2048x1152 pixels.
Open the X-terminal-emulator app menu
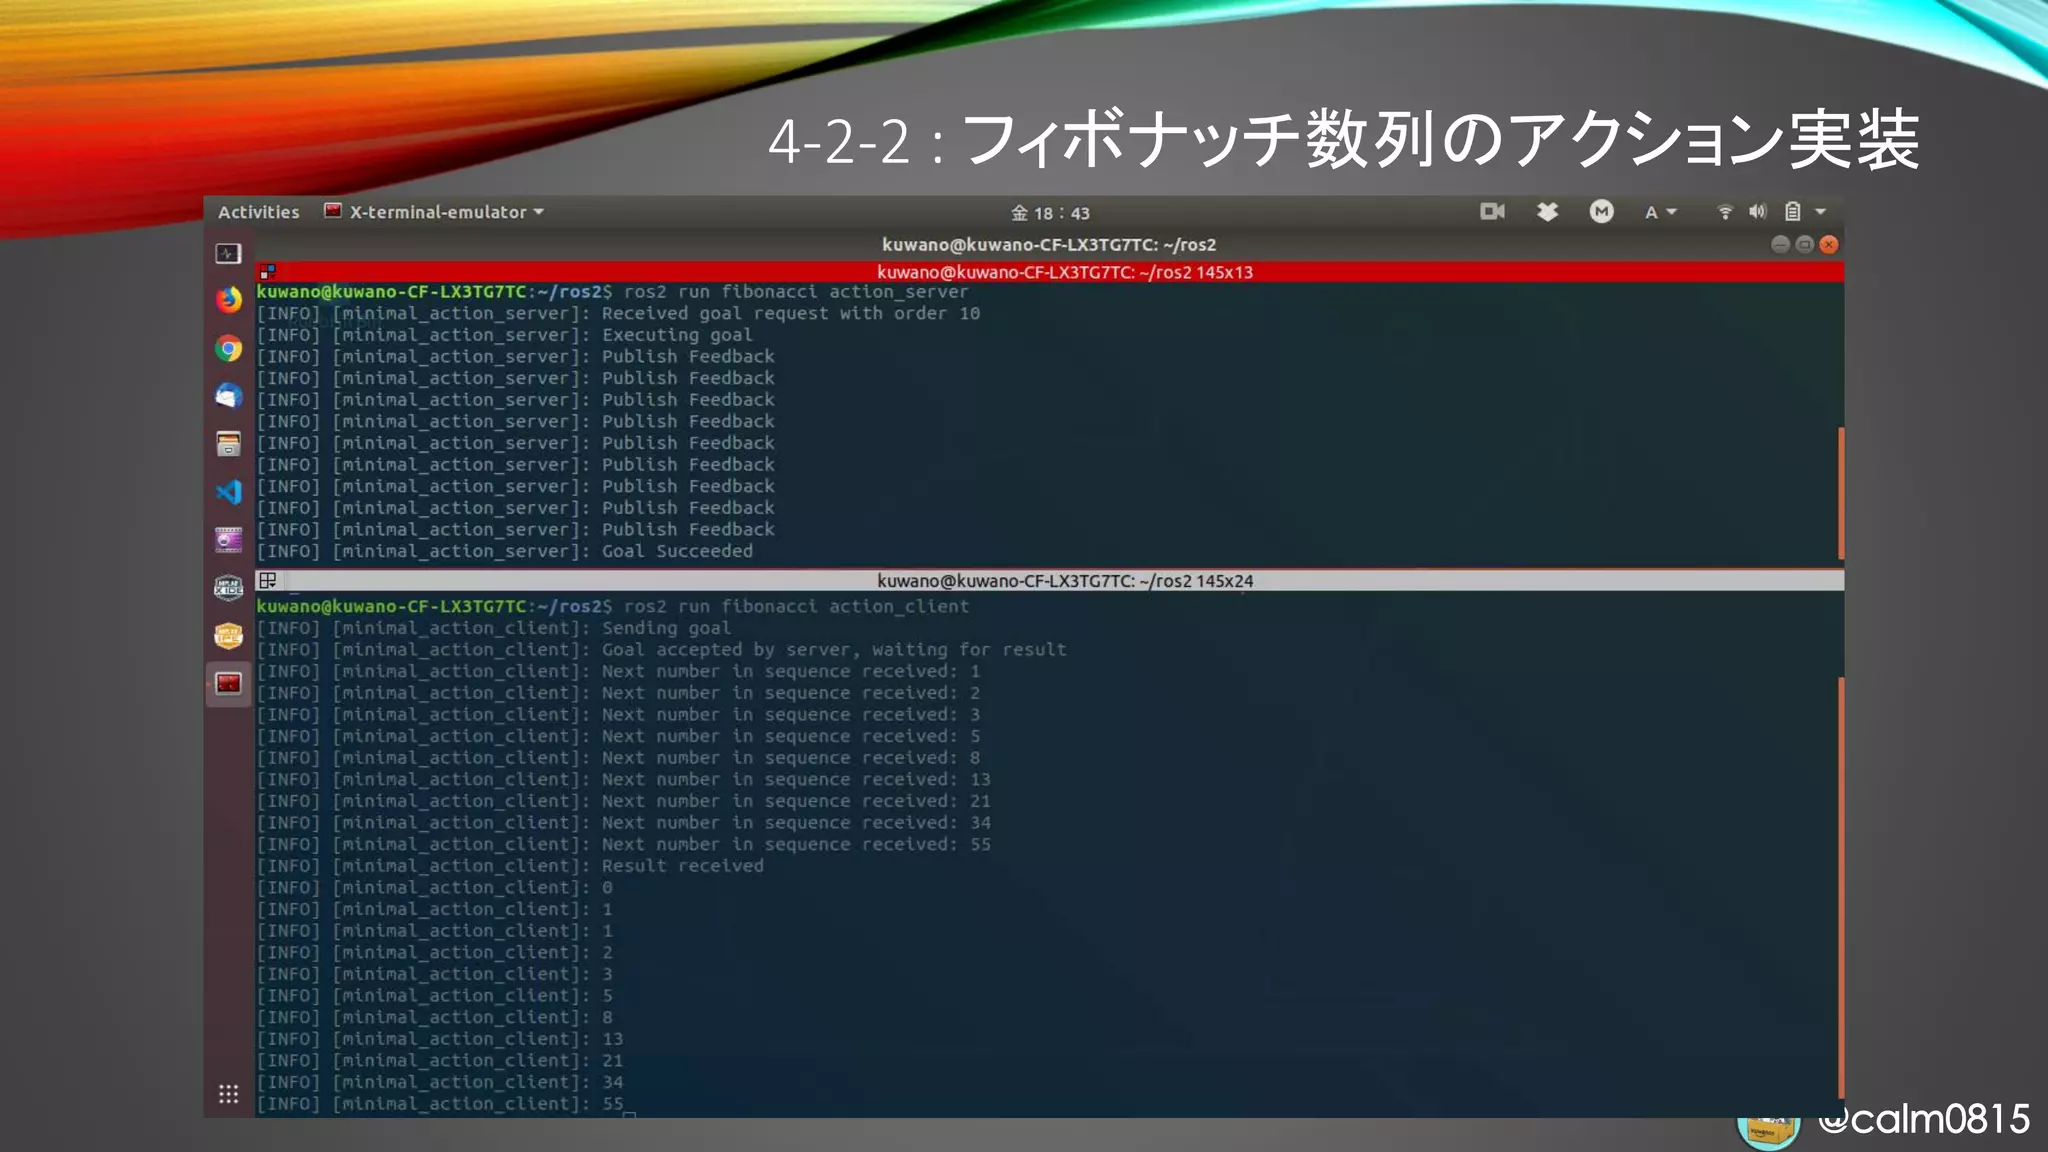pos(434,212)
